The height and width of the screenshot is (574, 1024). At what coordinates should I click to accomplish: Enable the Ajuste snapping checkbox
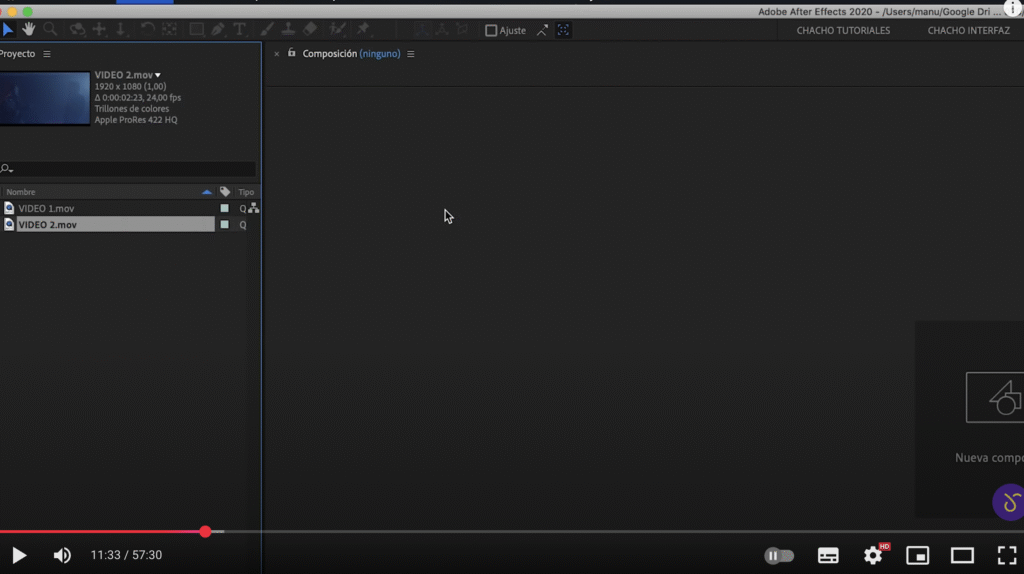(x=491, y=31)
